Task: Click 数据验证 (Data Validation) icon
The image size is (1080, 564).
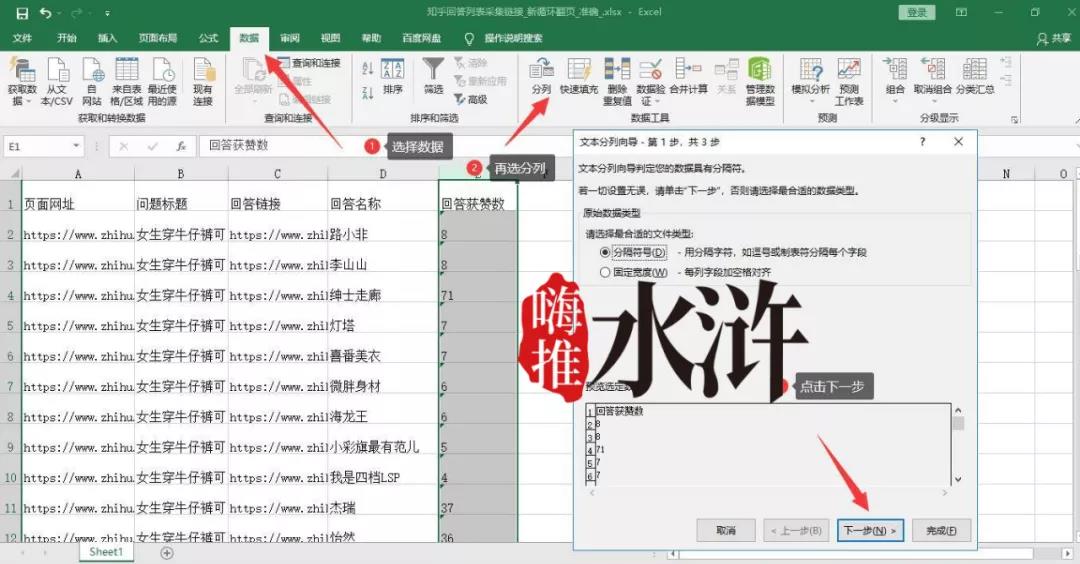Action: (x=650, y=70)
